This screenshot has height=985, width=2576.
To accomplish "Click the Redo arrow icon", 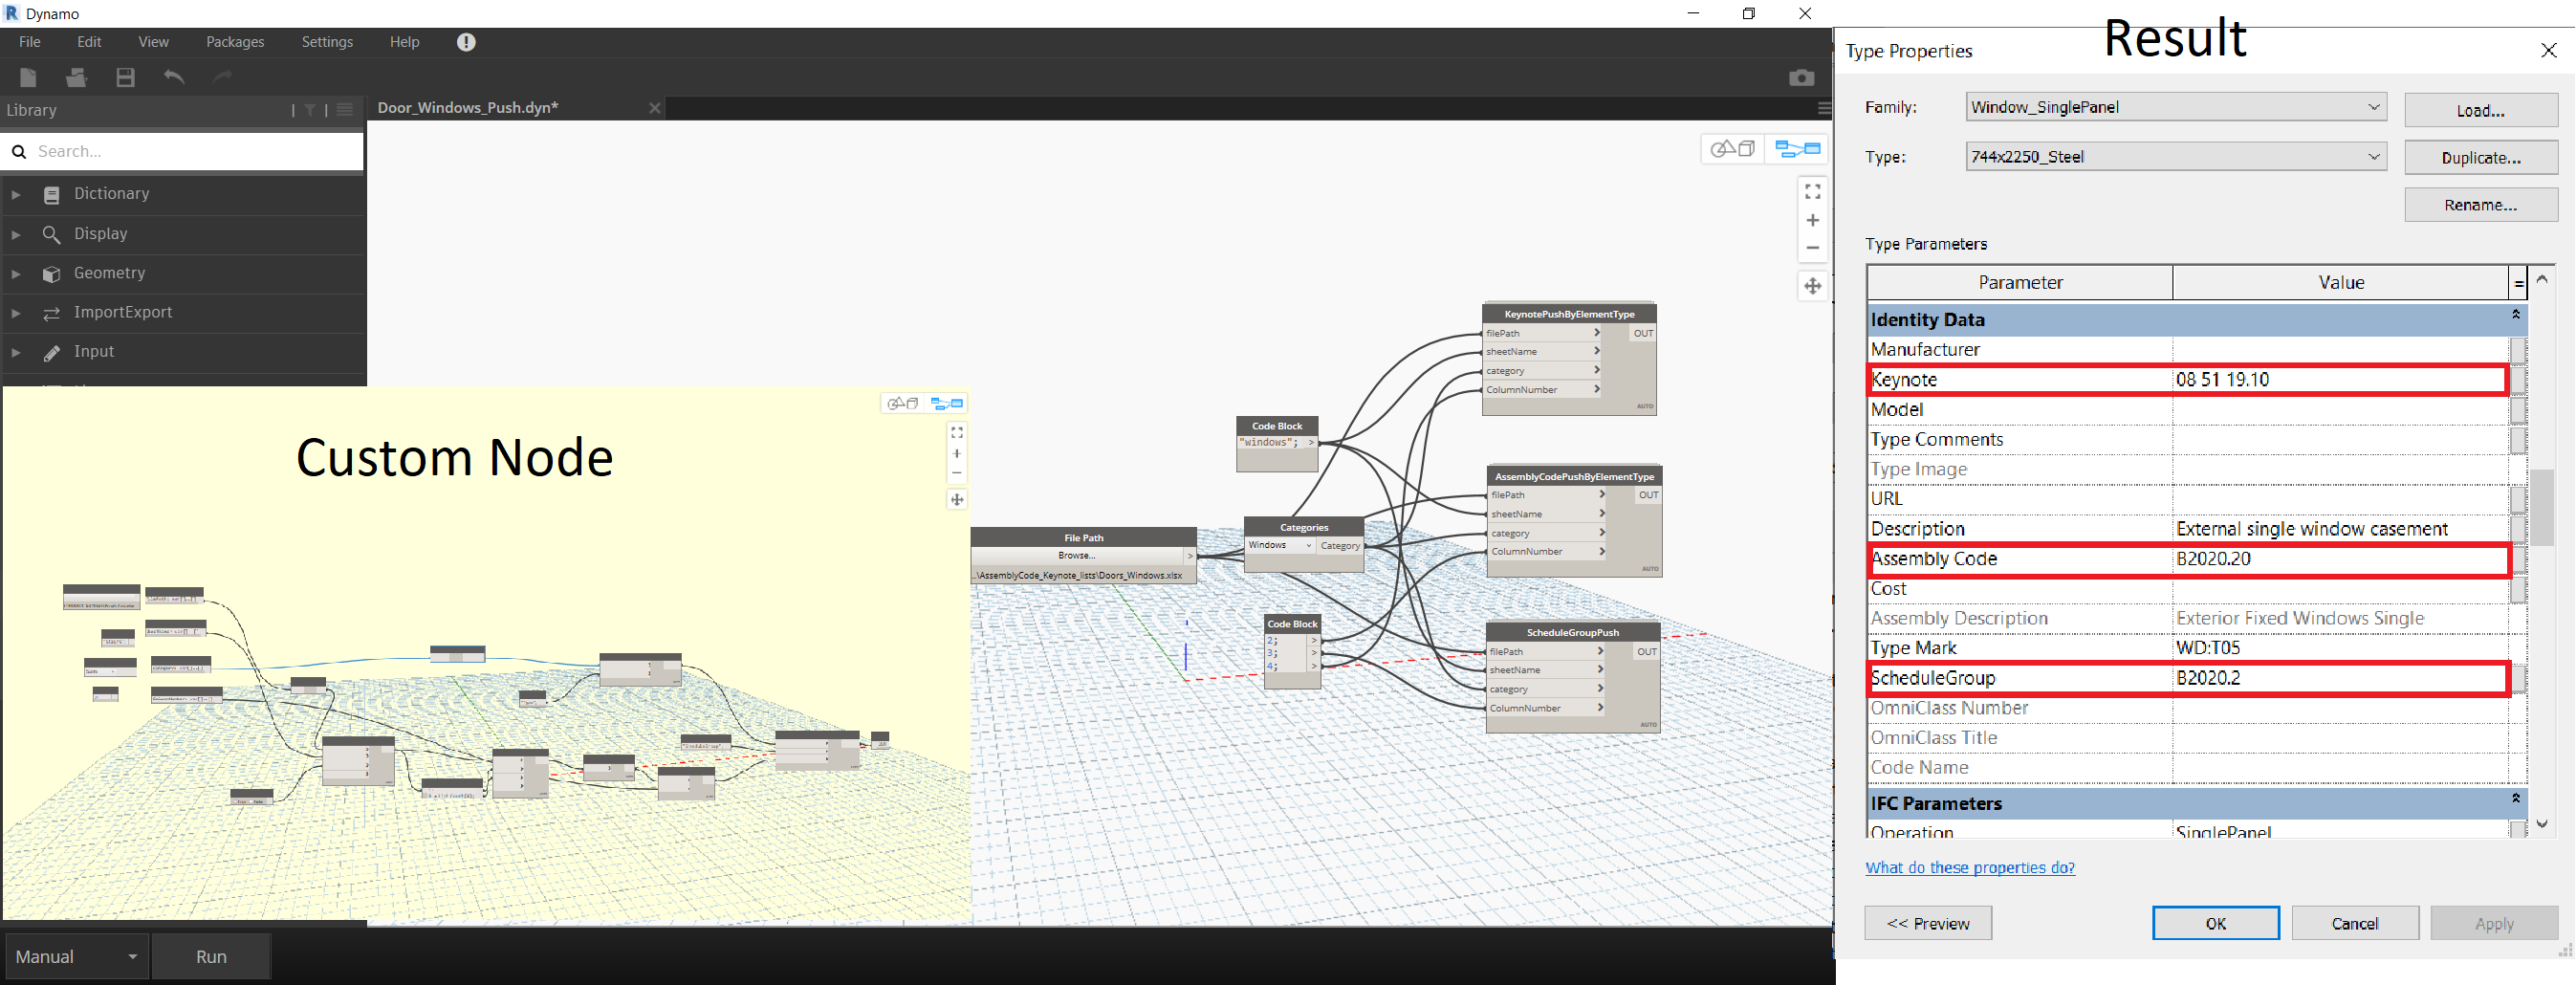I will coord(222,77).
